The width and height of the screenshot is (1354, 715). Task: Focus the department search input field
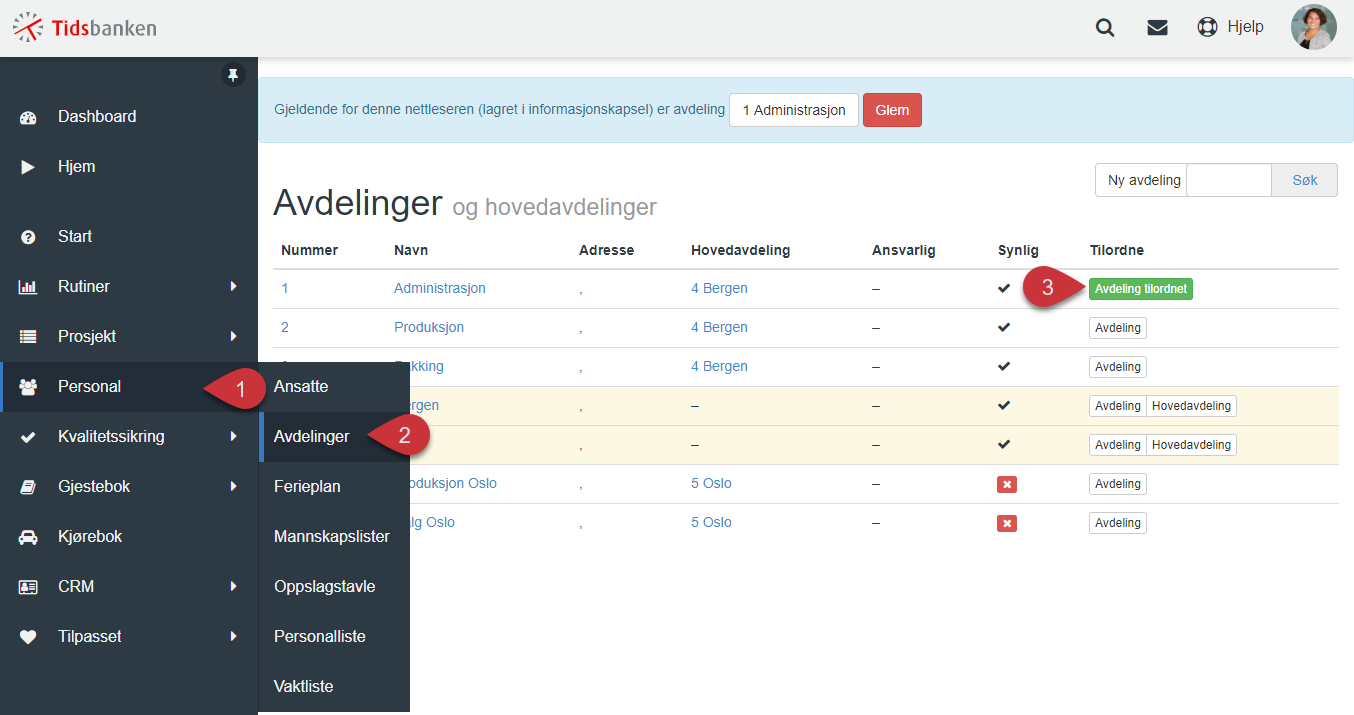[x=1229, y=180]
